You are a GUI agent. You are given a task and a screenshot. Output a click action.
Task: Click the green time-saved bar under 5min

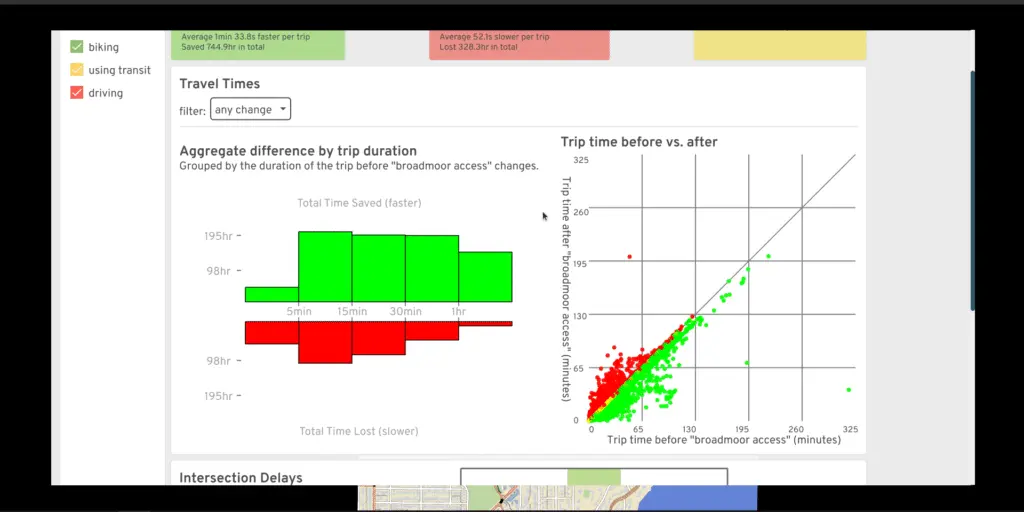click(x=271, y=294)
